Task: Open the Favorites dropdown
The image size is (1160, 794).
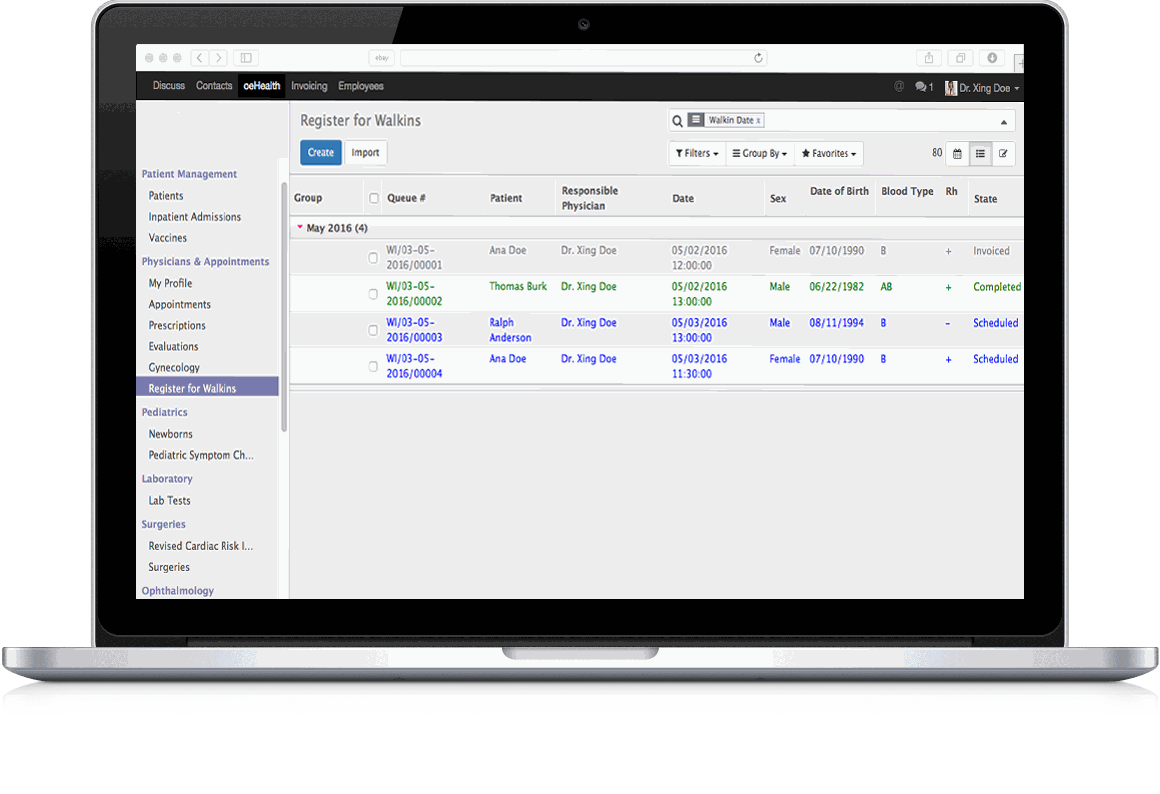Action: click(x=829, y=154)
